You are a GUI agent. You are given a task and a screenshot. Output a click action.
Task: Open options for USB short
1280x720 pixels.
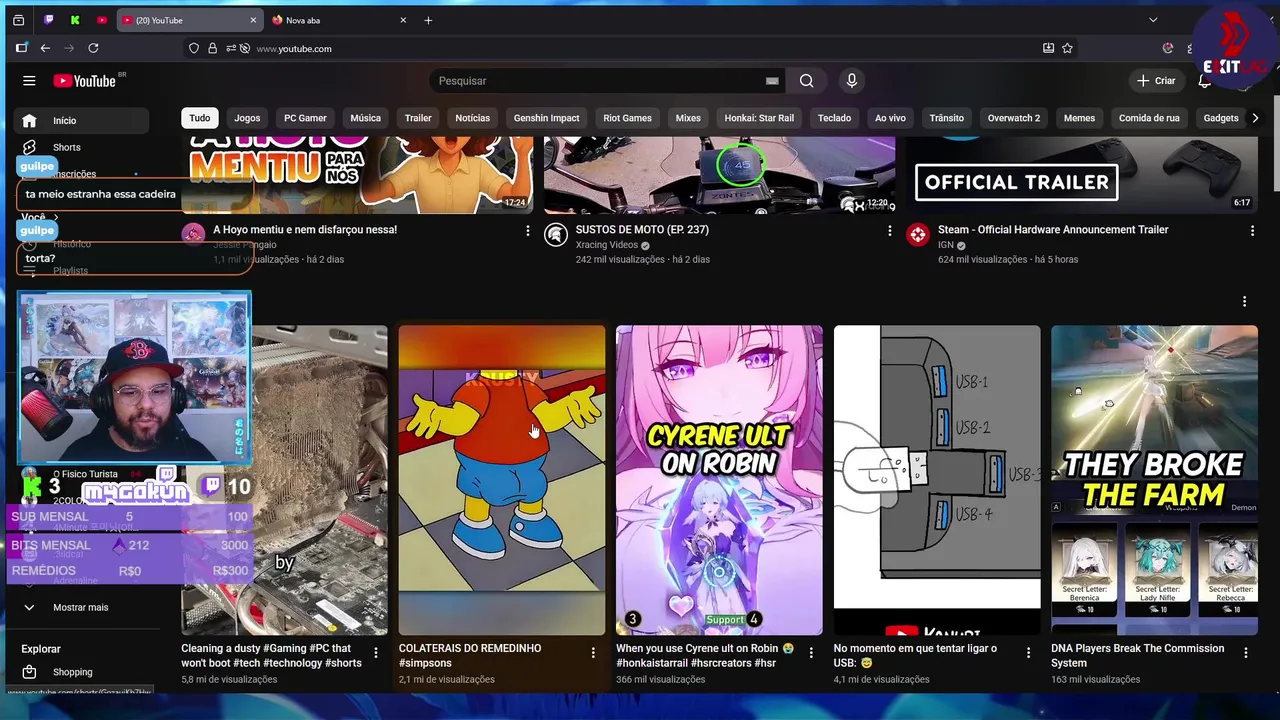pyautogui.click(x=1028, y=653)
